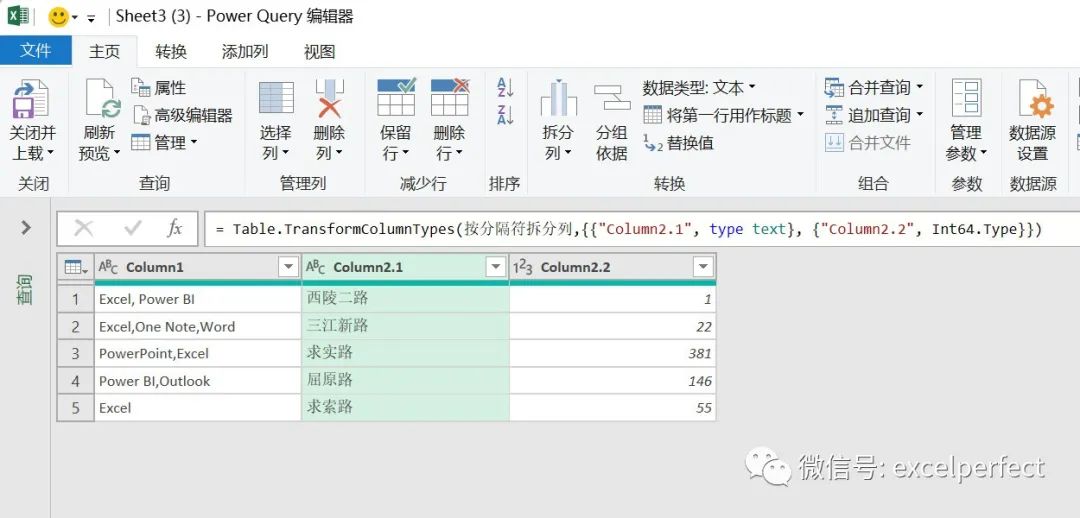Click the Remove Columns icon (删除列)
This screenshot has height=518, width=1080.
329,97
